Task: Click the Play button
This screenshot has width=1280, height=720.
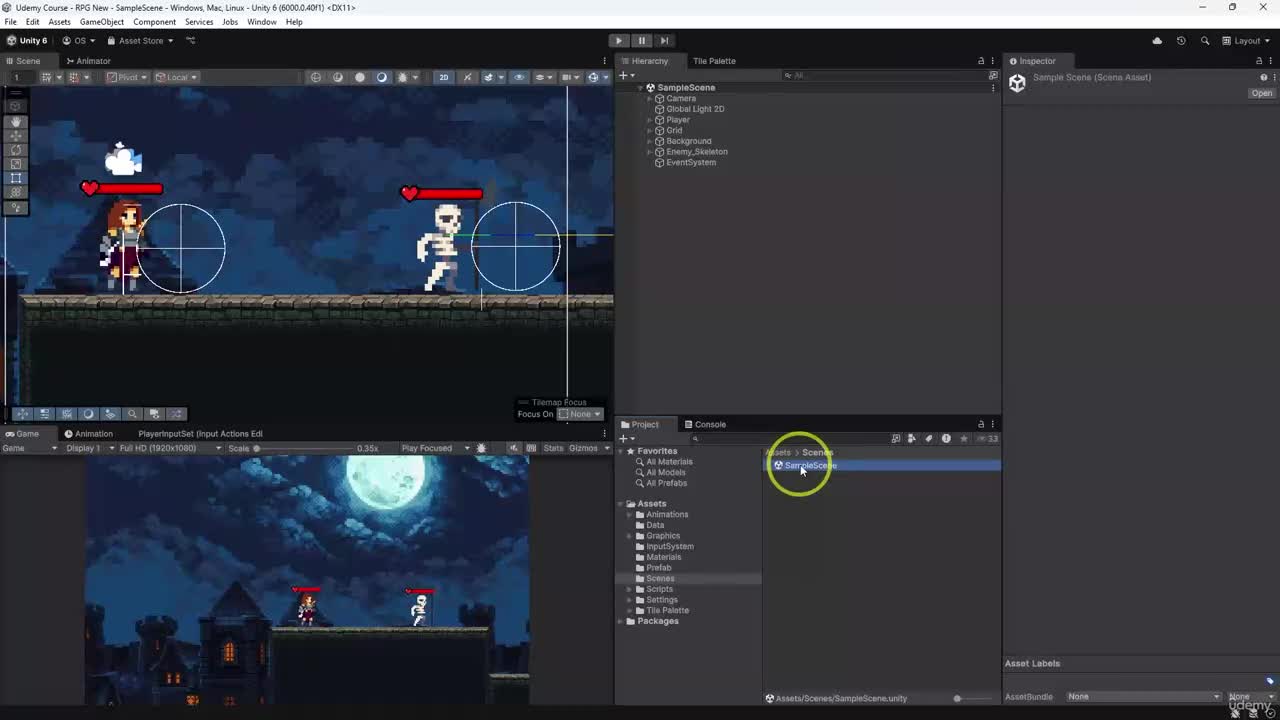Action: 619,41
